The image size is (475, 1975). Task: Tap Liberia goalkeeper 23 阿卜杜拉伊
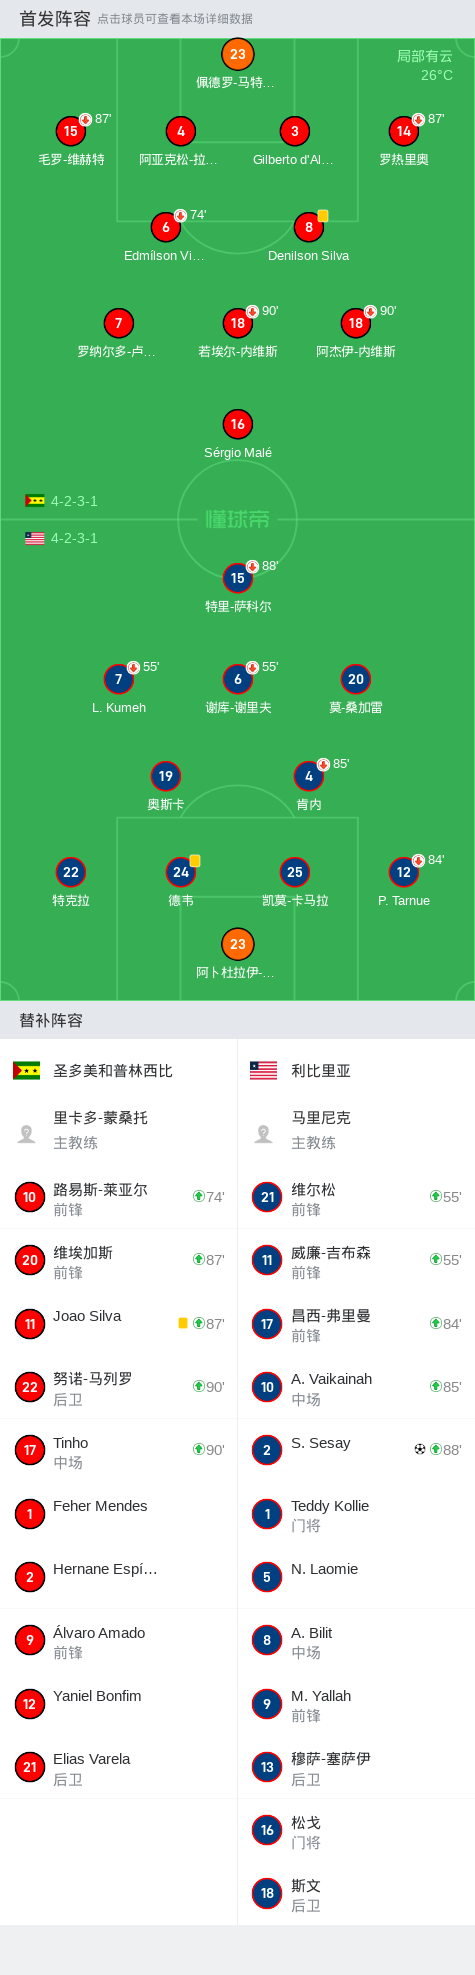pos(237,944)
